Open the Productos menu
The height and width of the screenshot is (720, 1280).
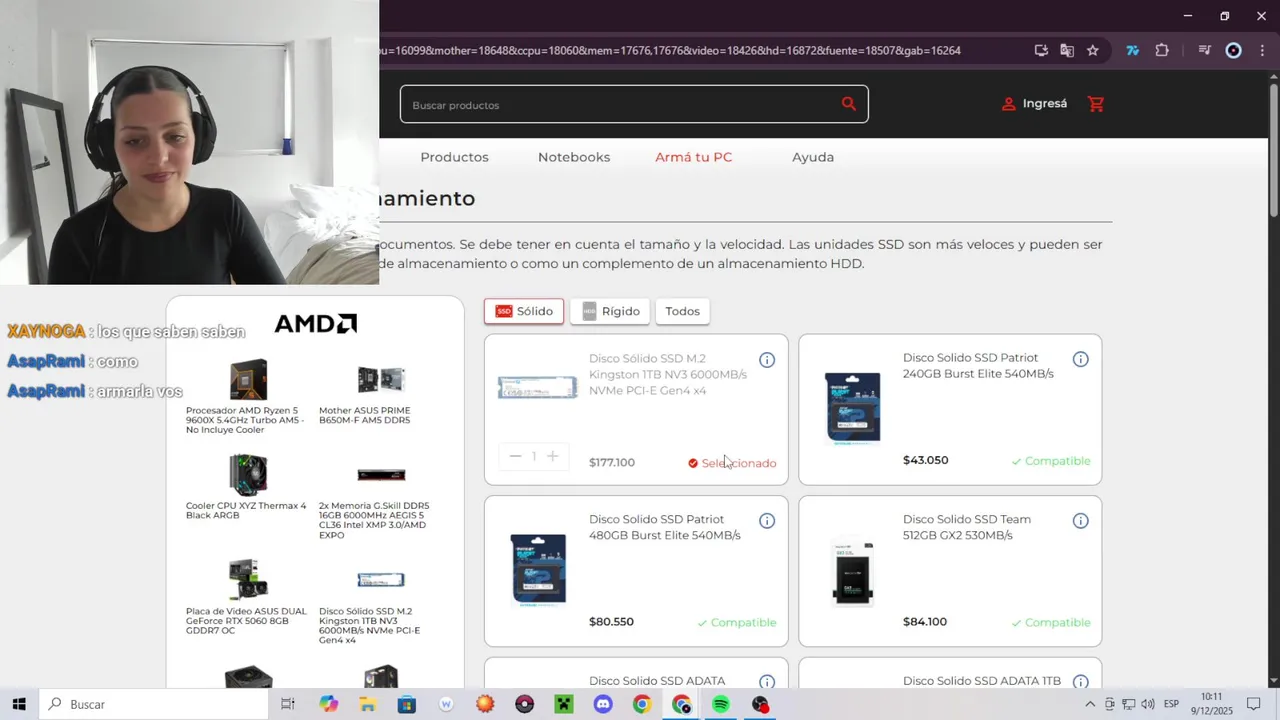[454, 157]
